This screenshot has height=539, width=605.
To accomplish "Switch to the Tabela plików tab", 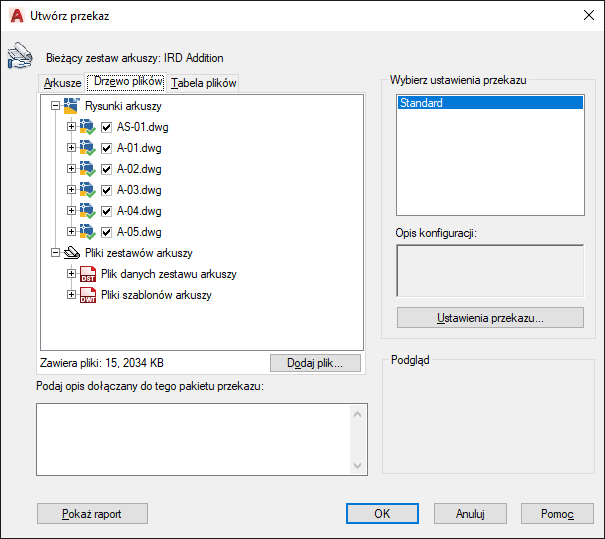I will (204, 83).
